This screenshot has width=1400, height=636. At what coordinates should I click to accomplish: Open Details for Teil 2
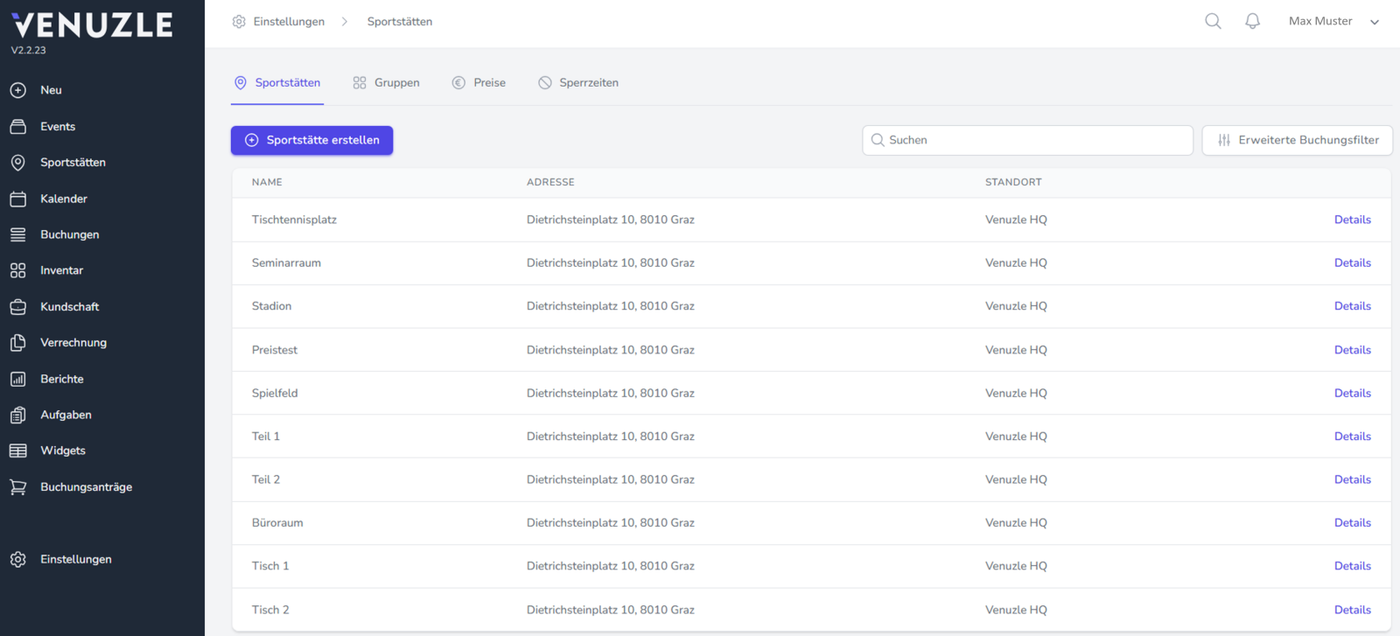point(1352,480)
